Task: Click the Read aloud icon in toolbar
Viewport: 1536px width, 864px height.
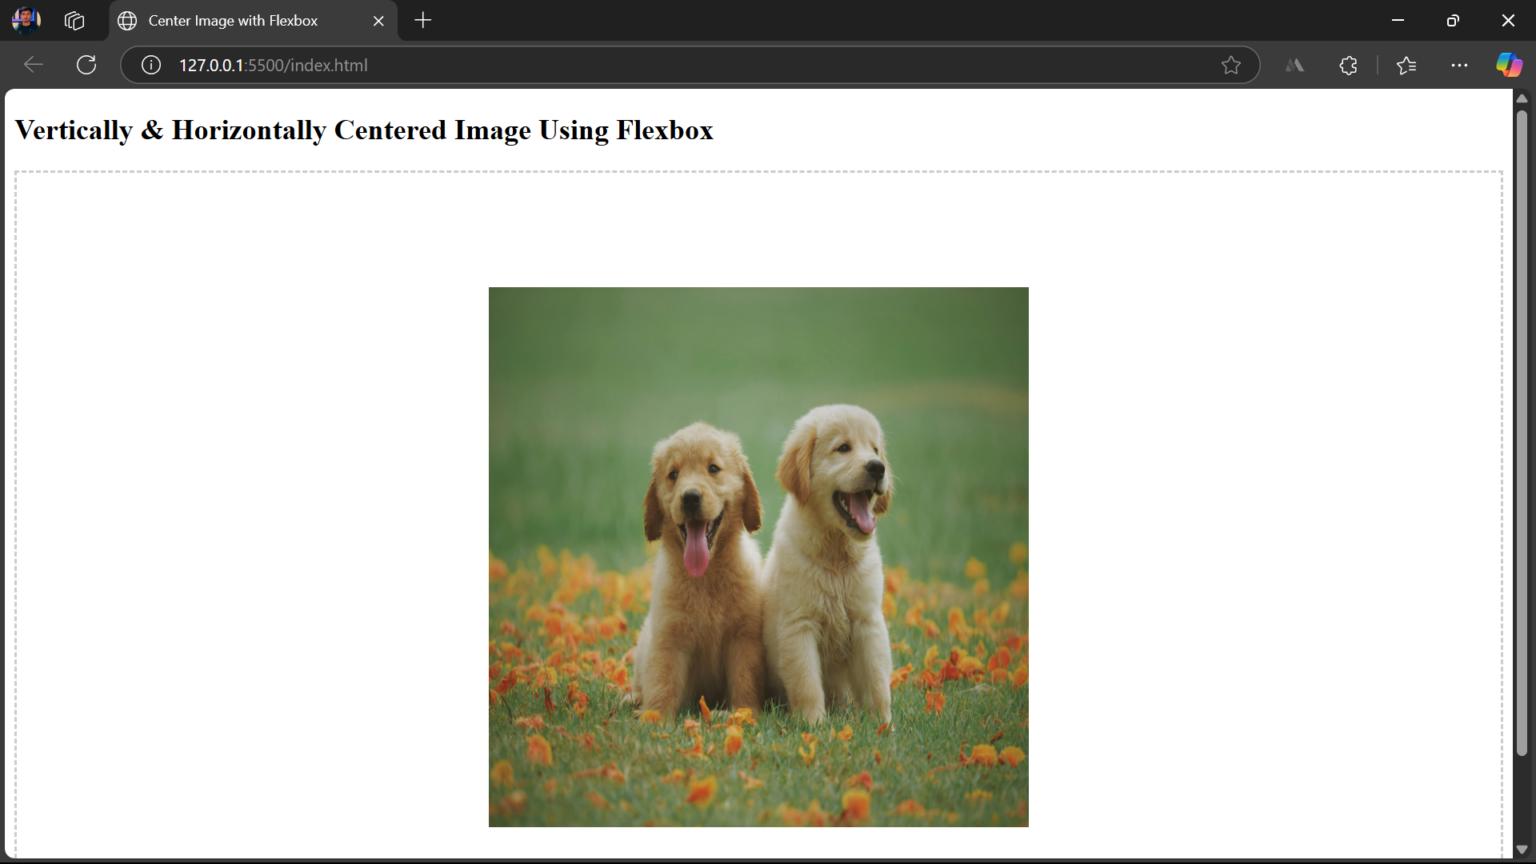Action: 1295,65
